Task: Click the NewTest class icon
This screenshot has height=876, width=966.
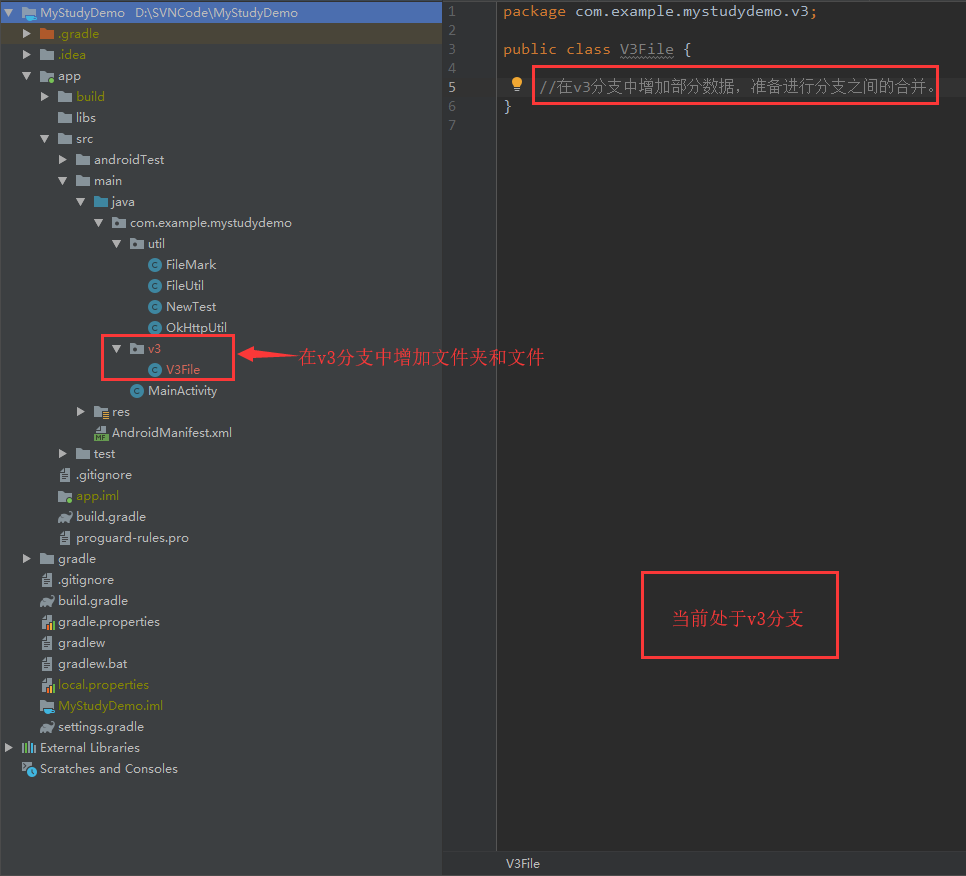Action: point(155,307)
